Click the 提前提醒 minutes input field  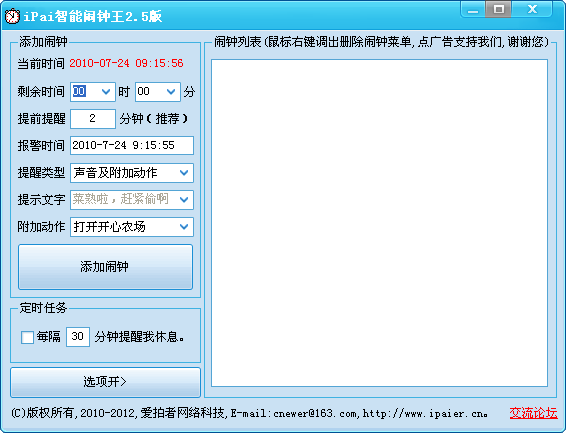point(93,119)
